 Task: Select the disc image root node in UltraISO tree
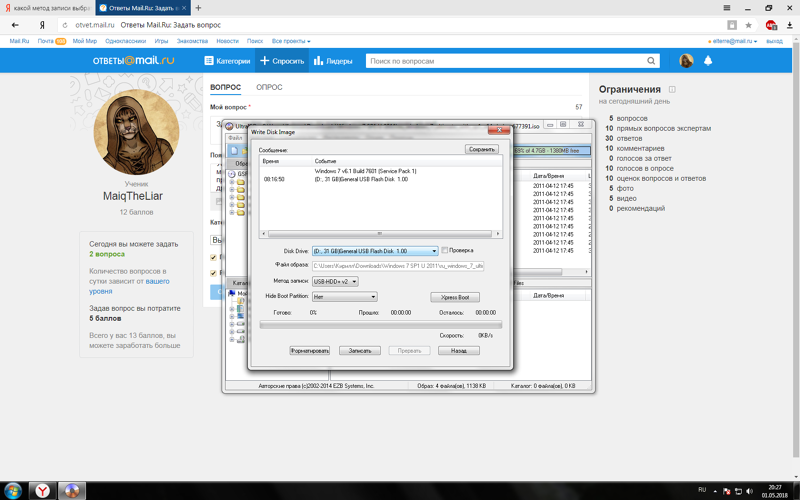tap(232, 174)
